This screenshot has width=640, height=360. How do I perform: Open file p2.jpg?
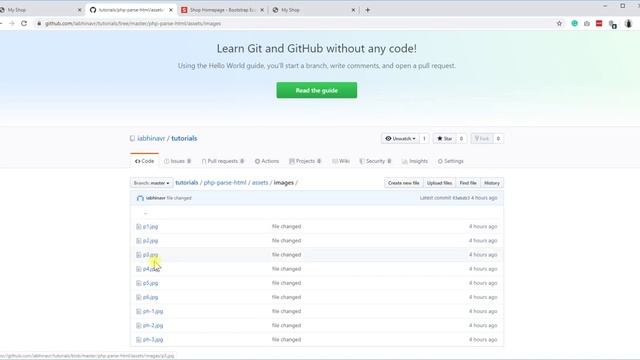point(150,241)
